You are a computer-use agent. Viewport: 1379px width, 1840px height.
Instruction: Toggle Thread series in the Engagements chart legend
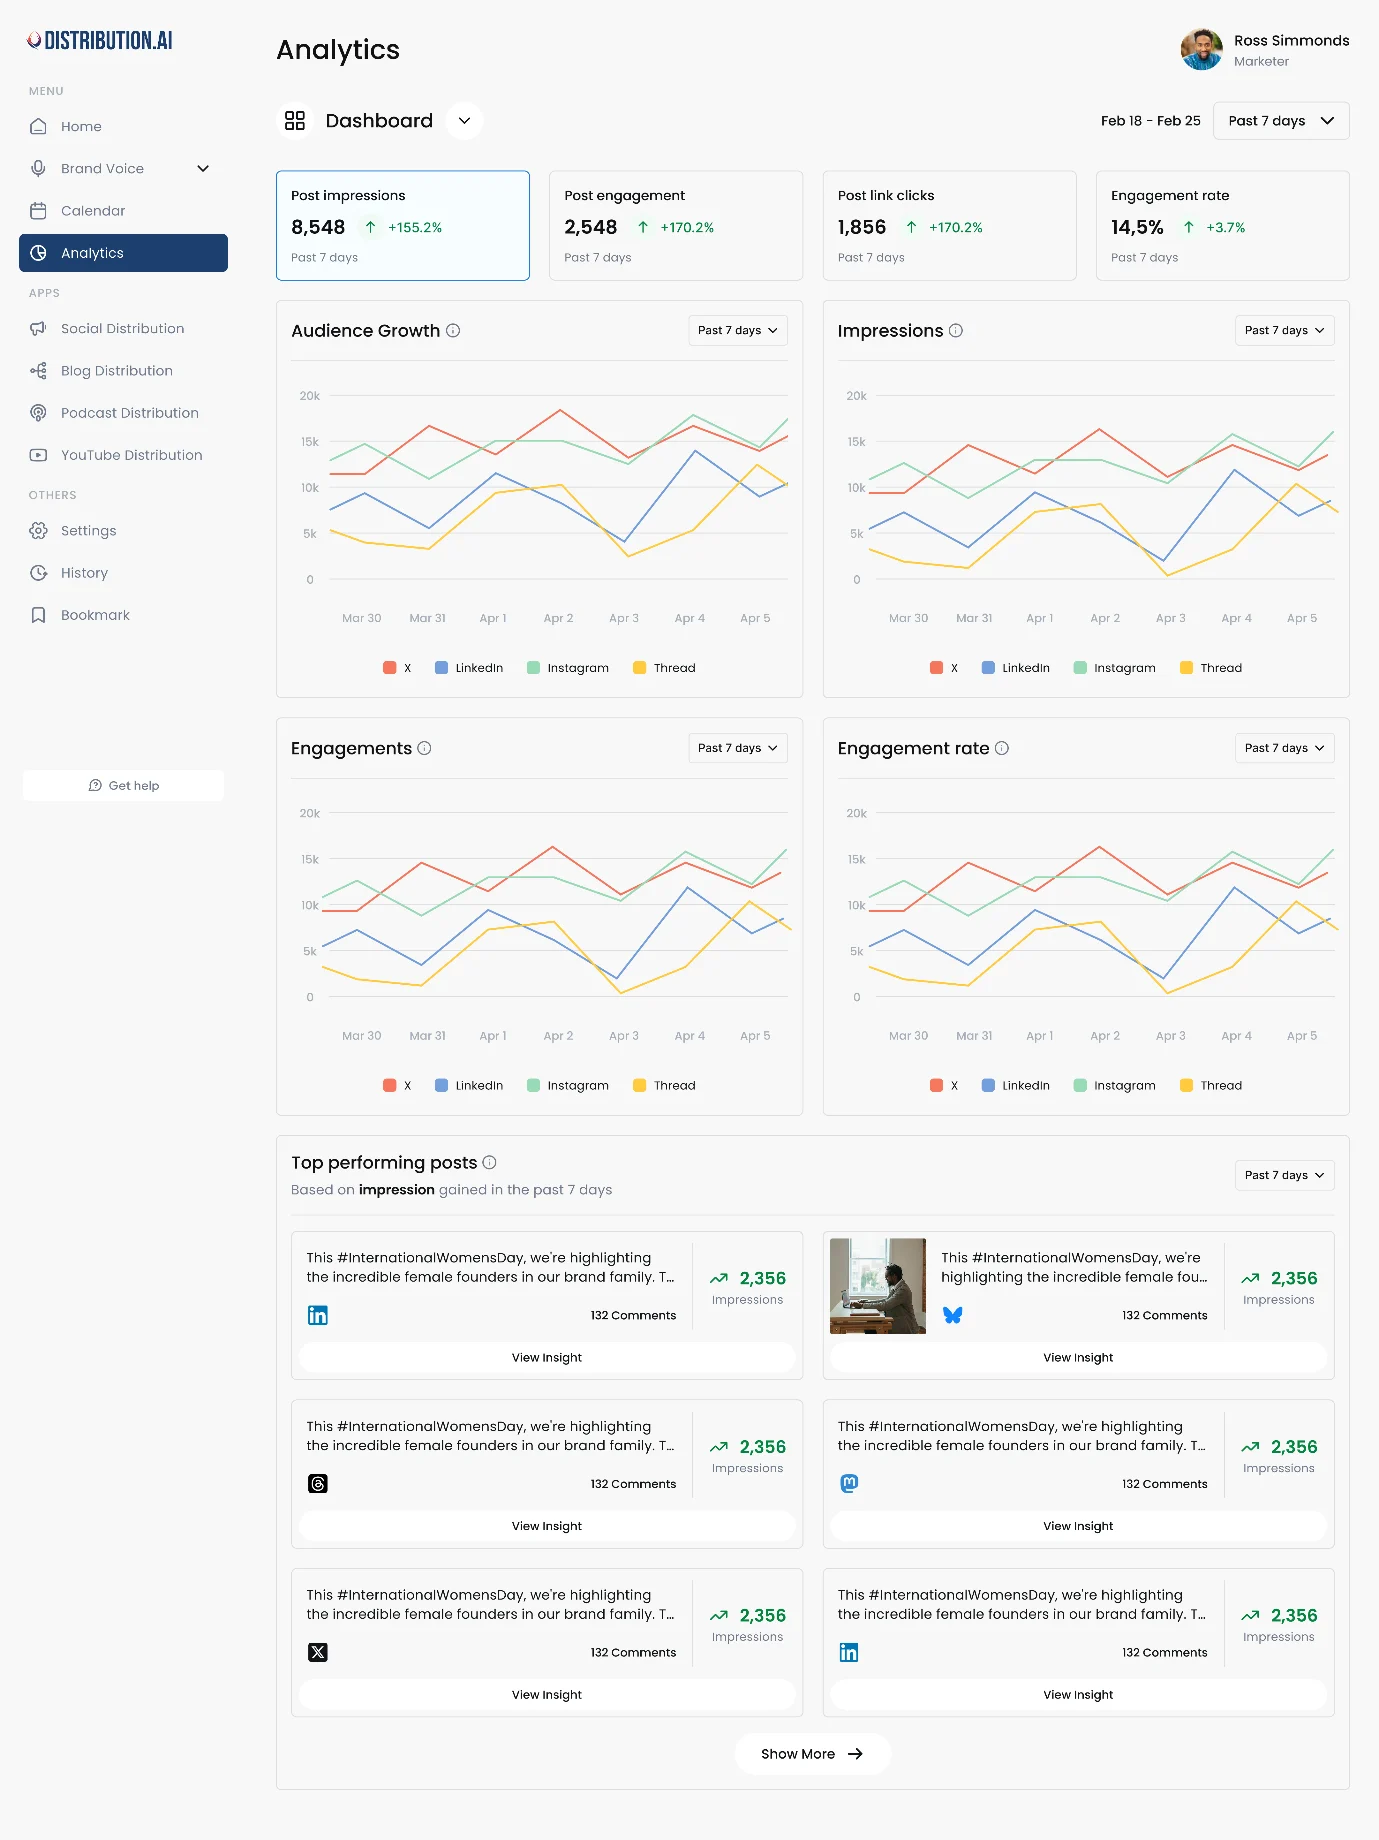click(x=664, y=1086)
